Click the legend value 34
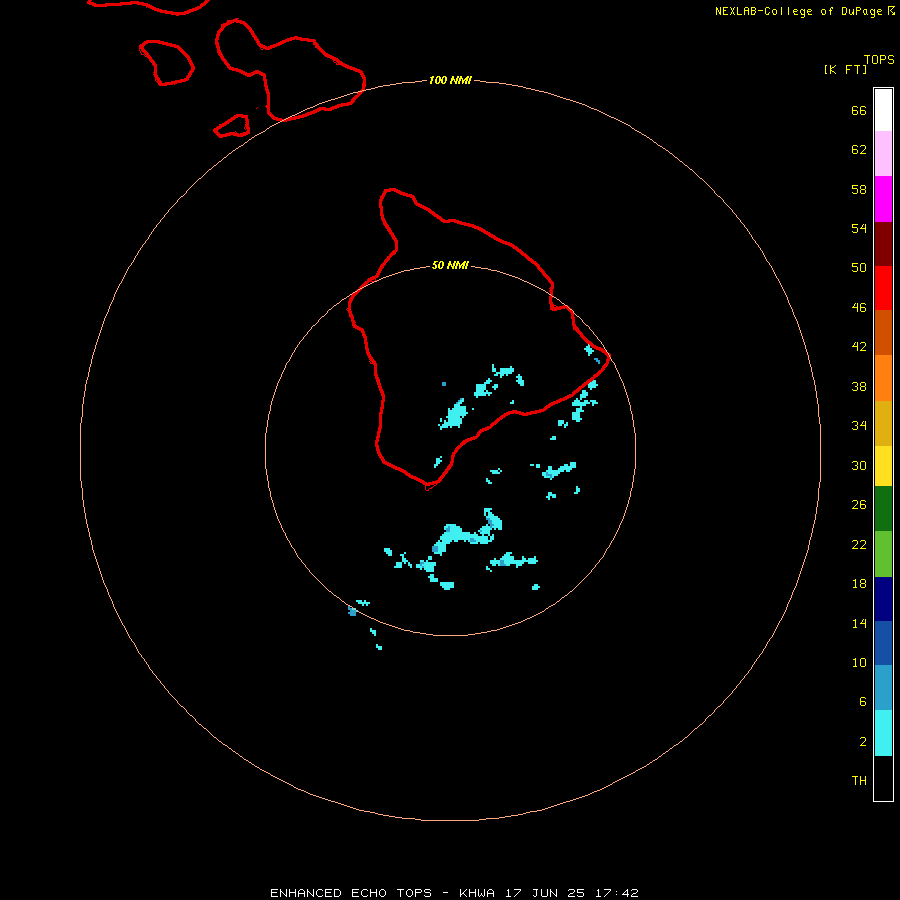The height and width of the screenshot is (900, 900). click(859, 426)
